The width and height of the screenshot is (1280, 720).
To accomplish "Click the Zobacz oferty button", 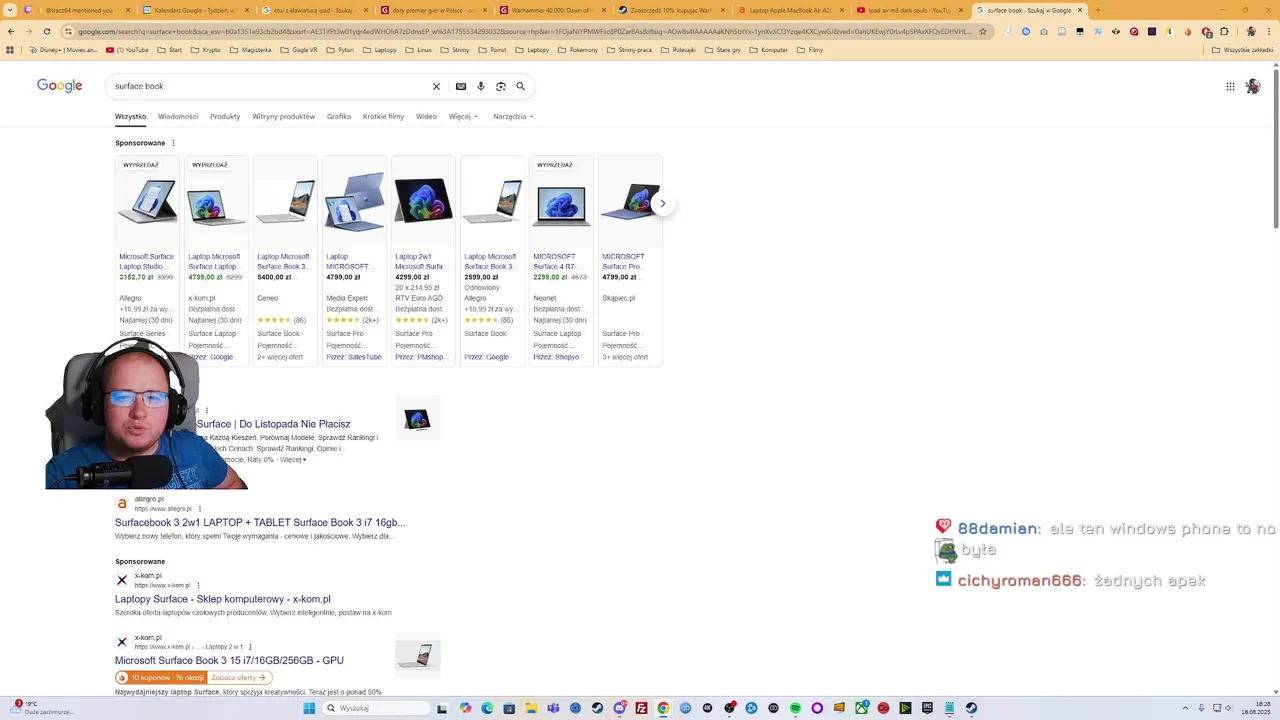I will coord(238,678).
